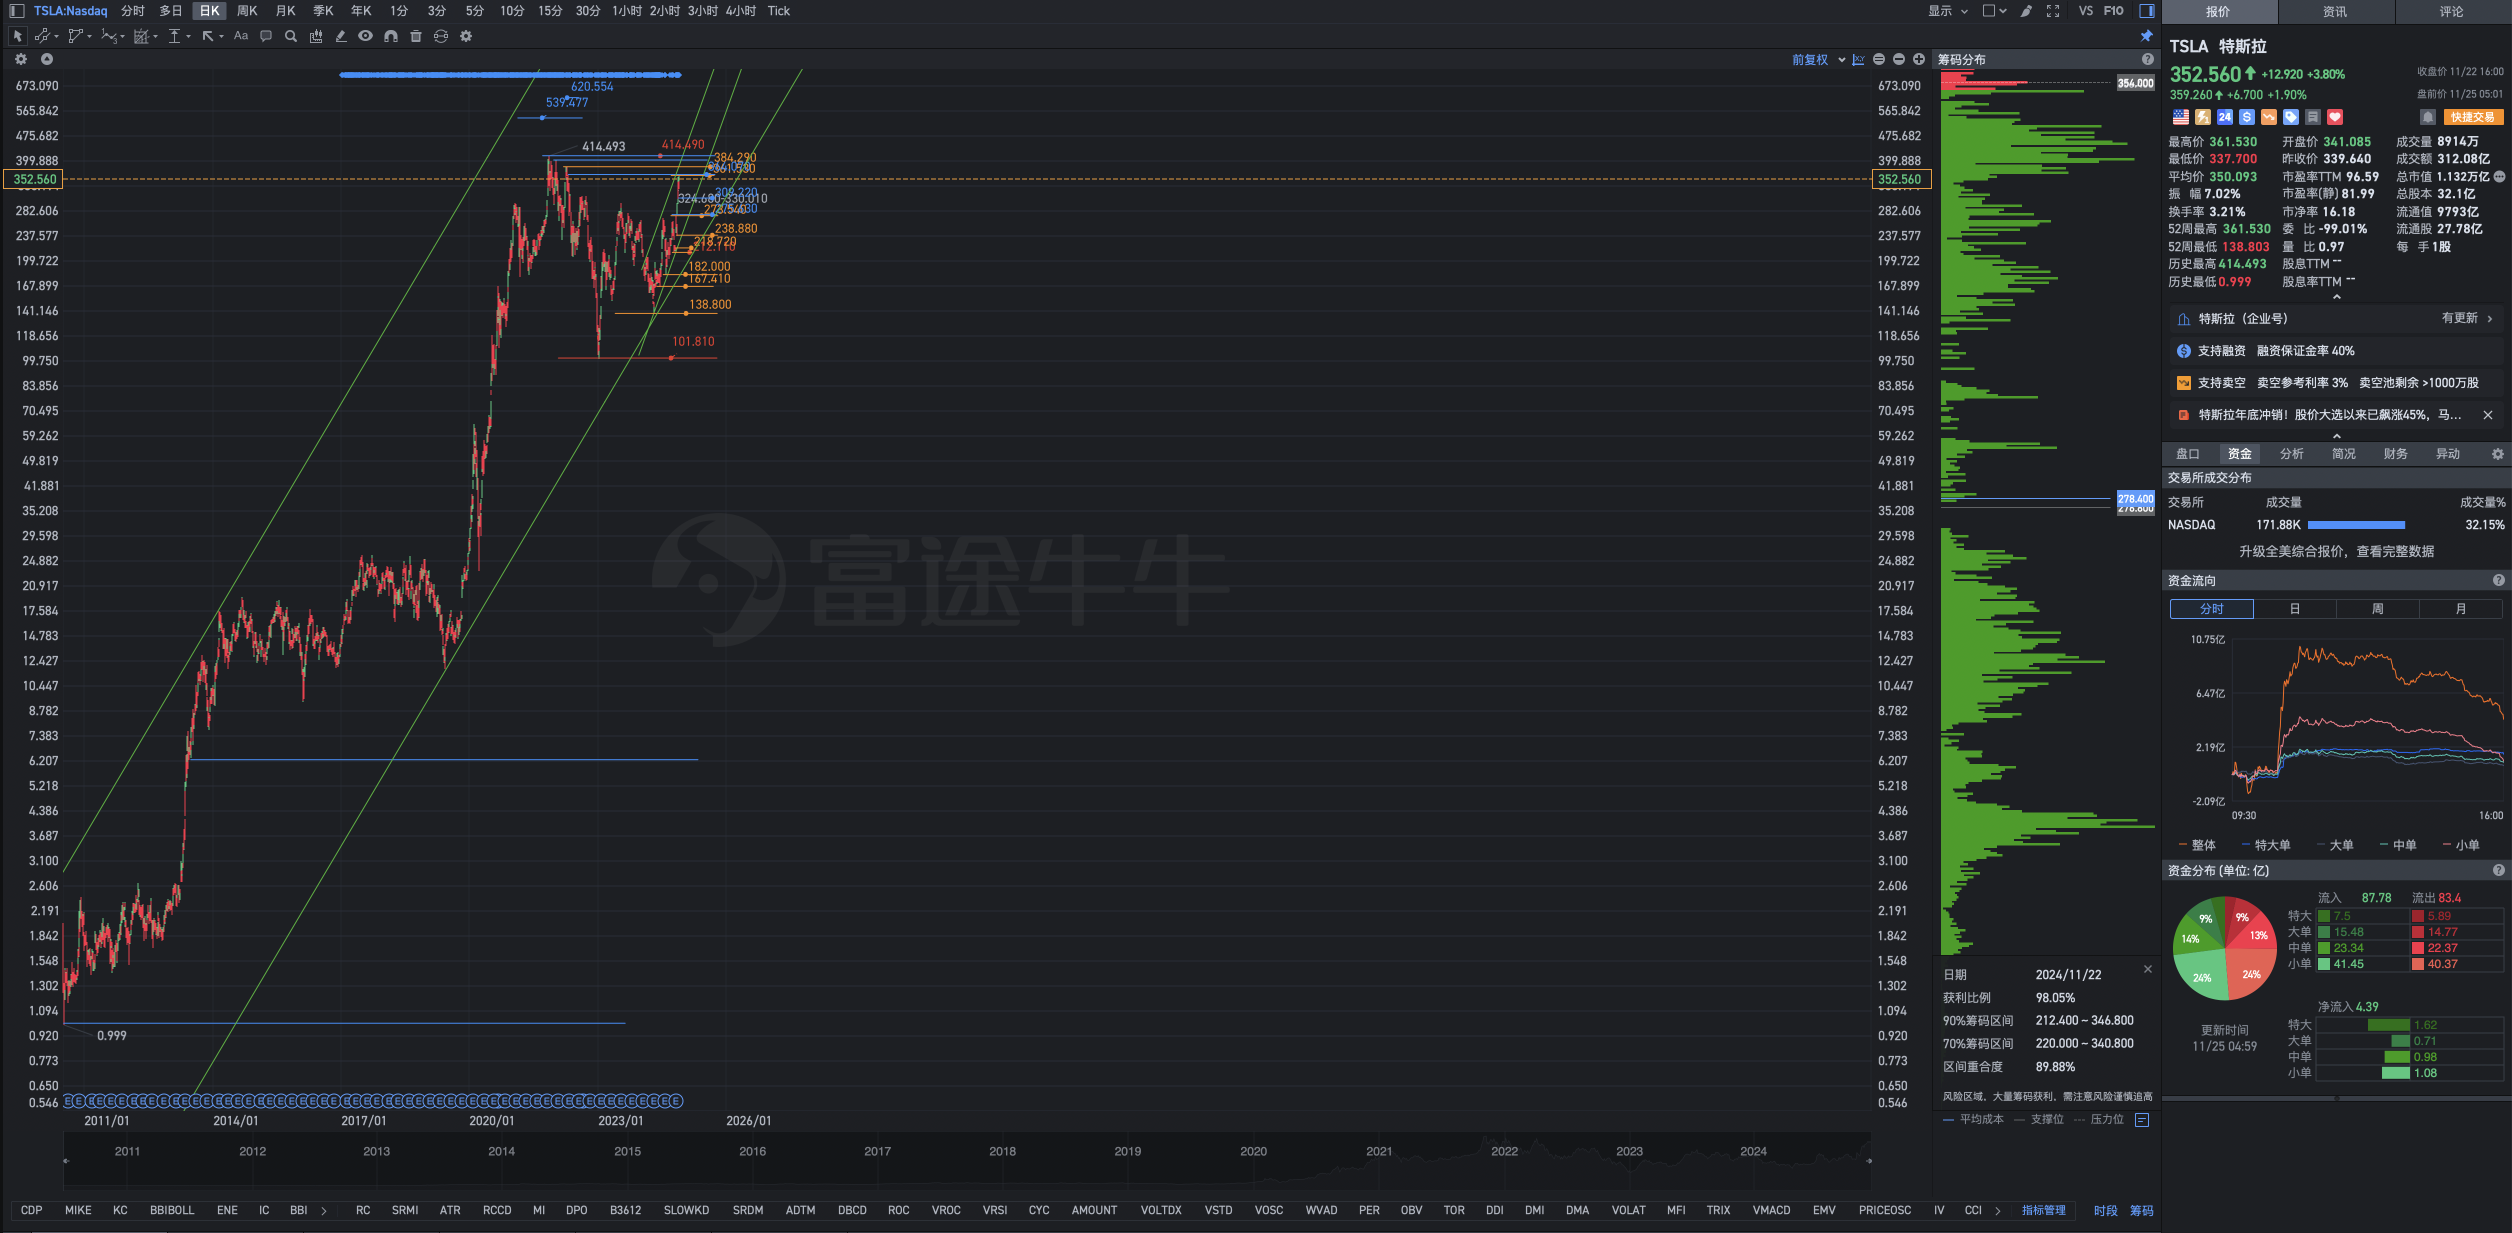Viewport: 2512px width, 1233px height.
Task: Click the sync drawings icon
Action: [441, 36]
